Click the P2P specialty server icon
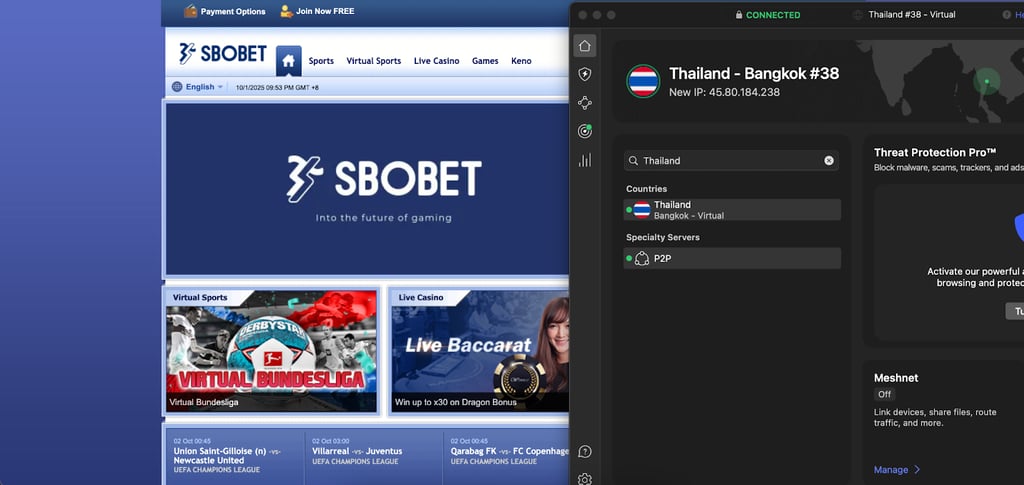The width and height of the screenshot is (1024, 485). click(x=642, y=258)
